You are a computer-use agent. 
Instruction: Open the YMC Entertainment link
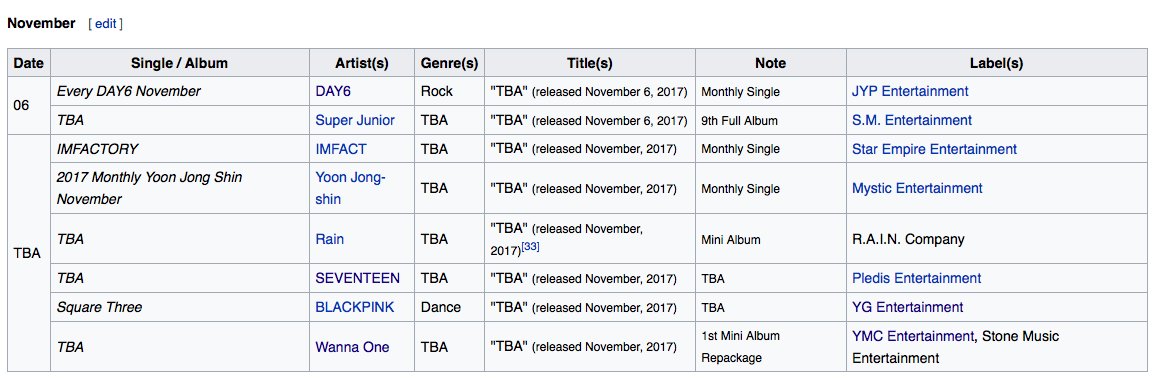[912, 336]
